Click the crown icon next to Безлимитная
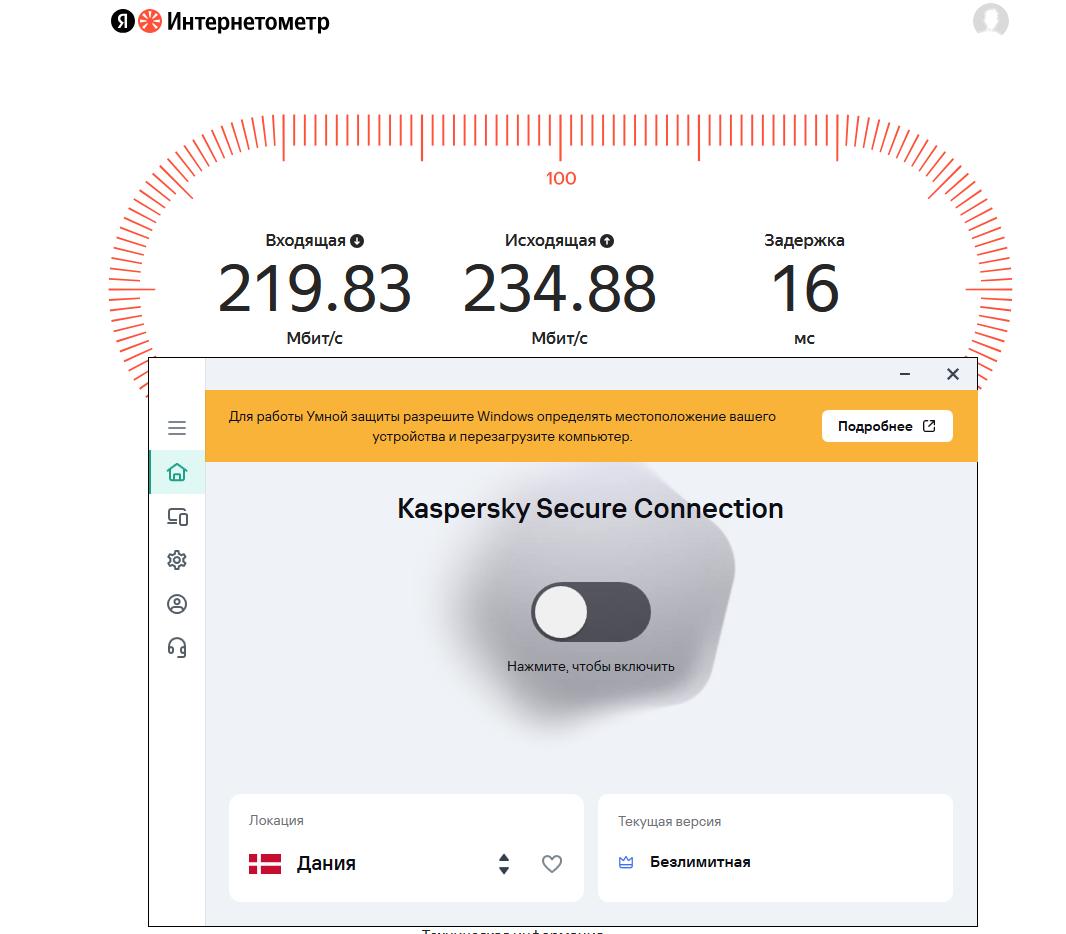 pos(626,862)
